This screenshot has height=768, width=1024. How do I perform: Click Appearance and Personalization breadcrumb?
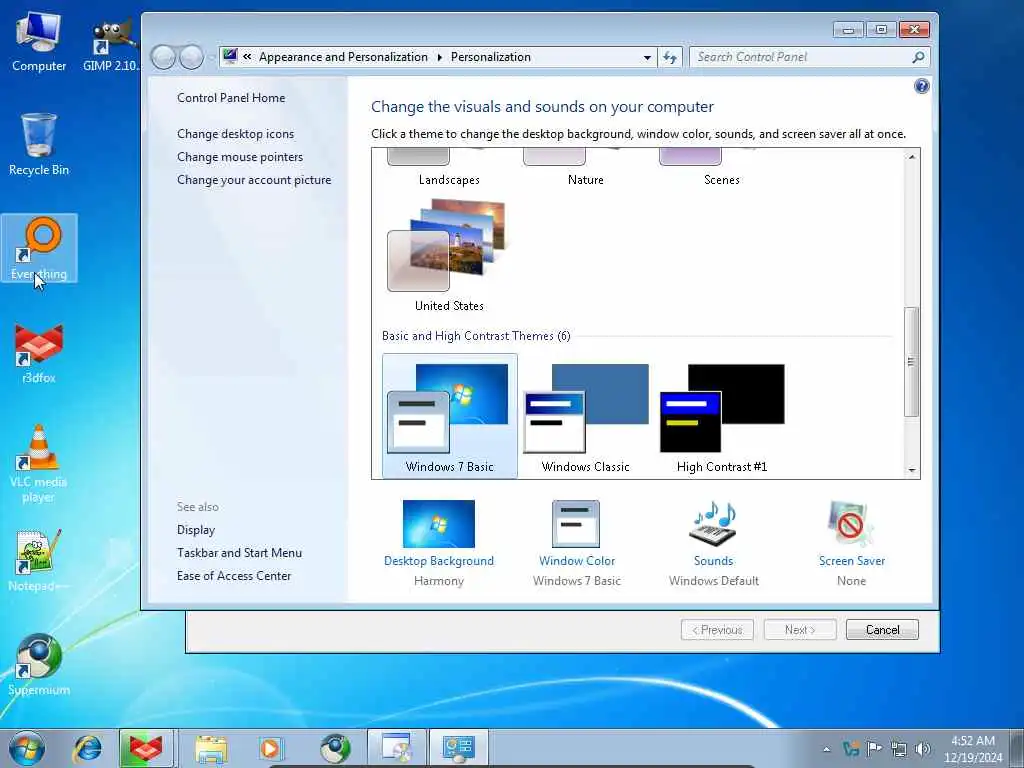(343, 57)
